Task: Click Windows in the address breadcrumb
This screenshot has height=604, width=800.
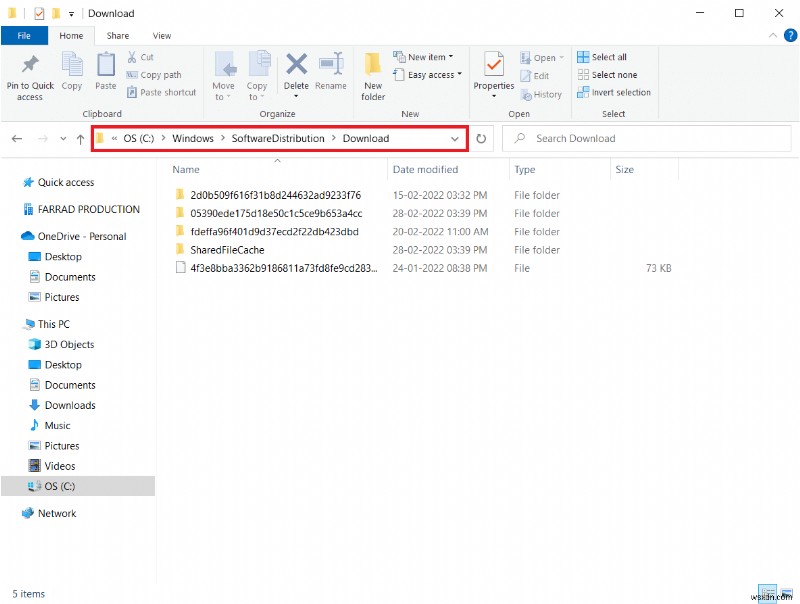Action: pos(193,138)
